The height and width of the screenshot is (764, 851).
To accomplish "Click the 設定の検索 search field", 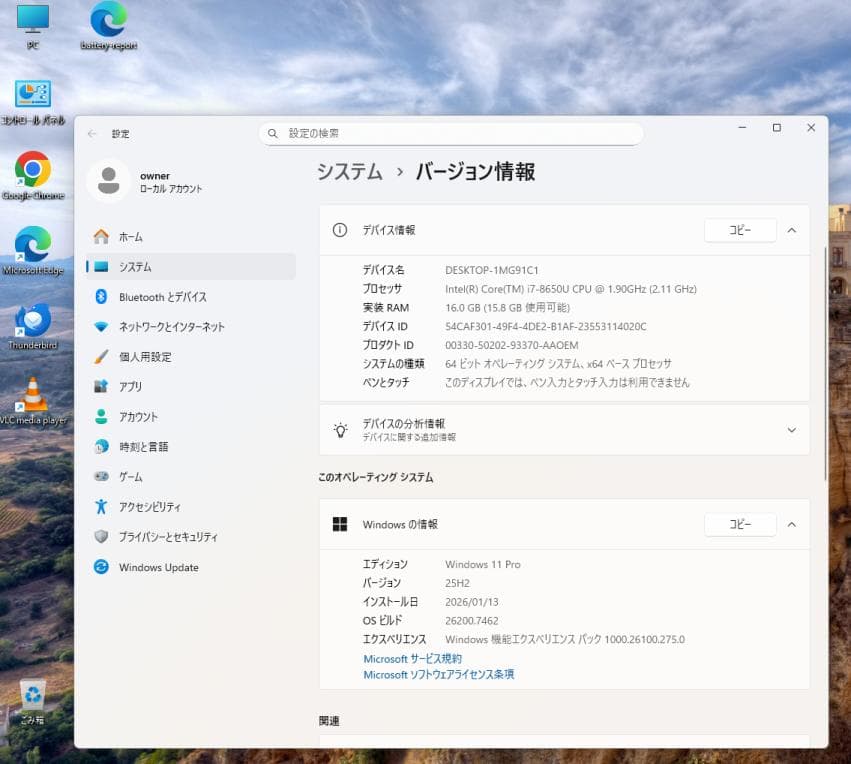I will 452,133.
